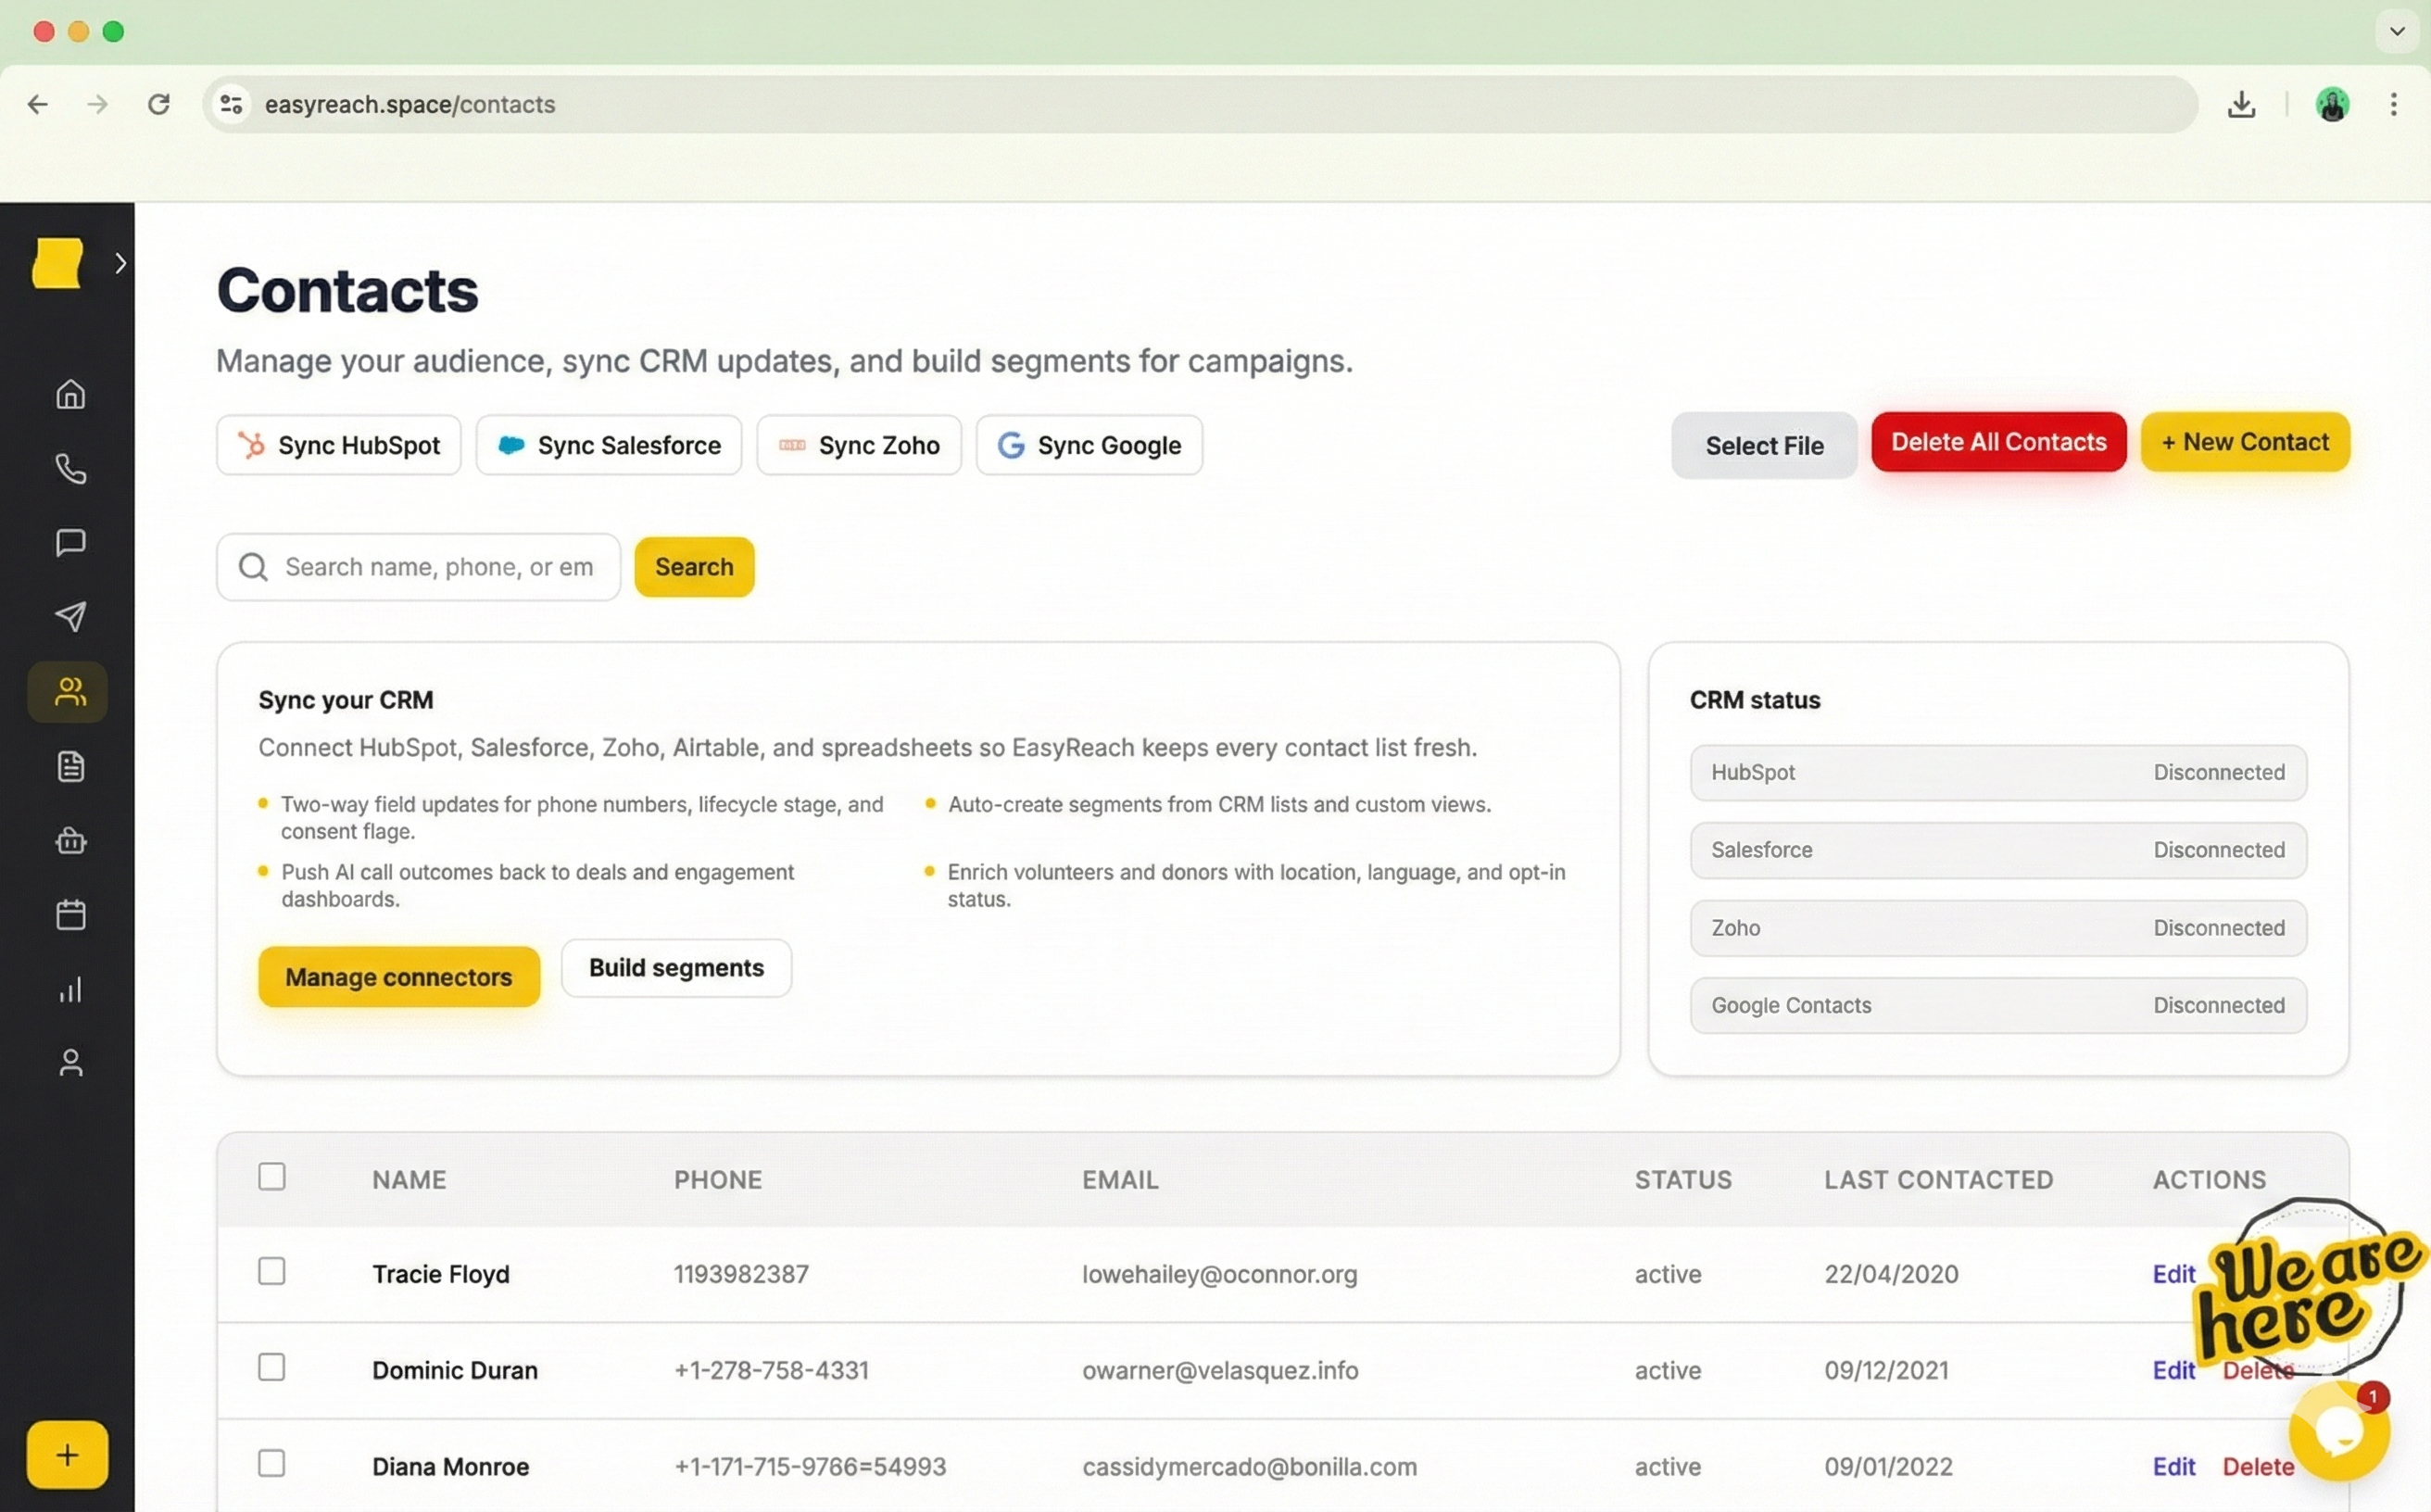Open the Home section in the sidebar
The height and width of the screenshot is (1512, 2431).
[x=69, y=394]
